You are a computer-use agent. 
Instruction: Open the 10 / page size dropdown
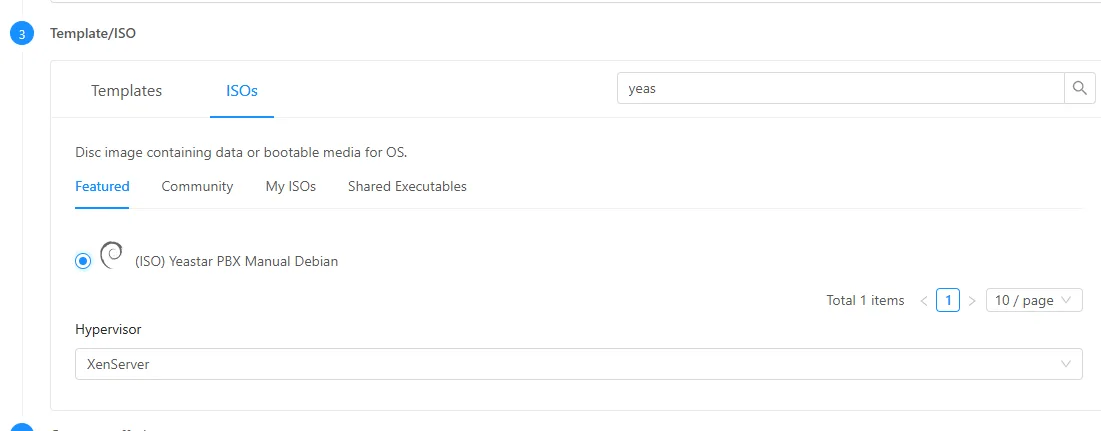click(1033, 300)
